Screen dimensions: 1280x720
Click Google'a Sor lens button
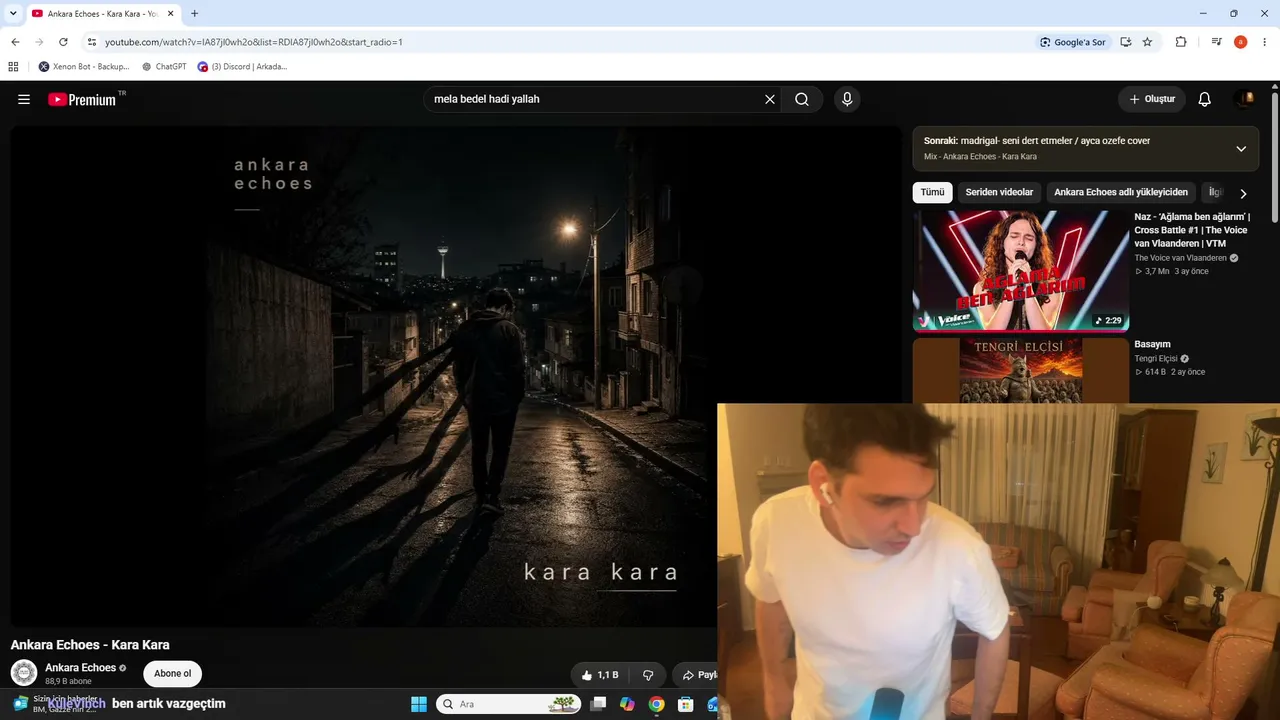click(1073, 42)
